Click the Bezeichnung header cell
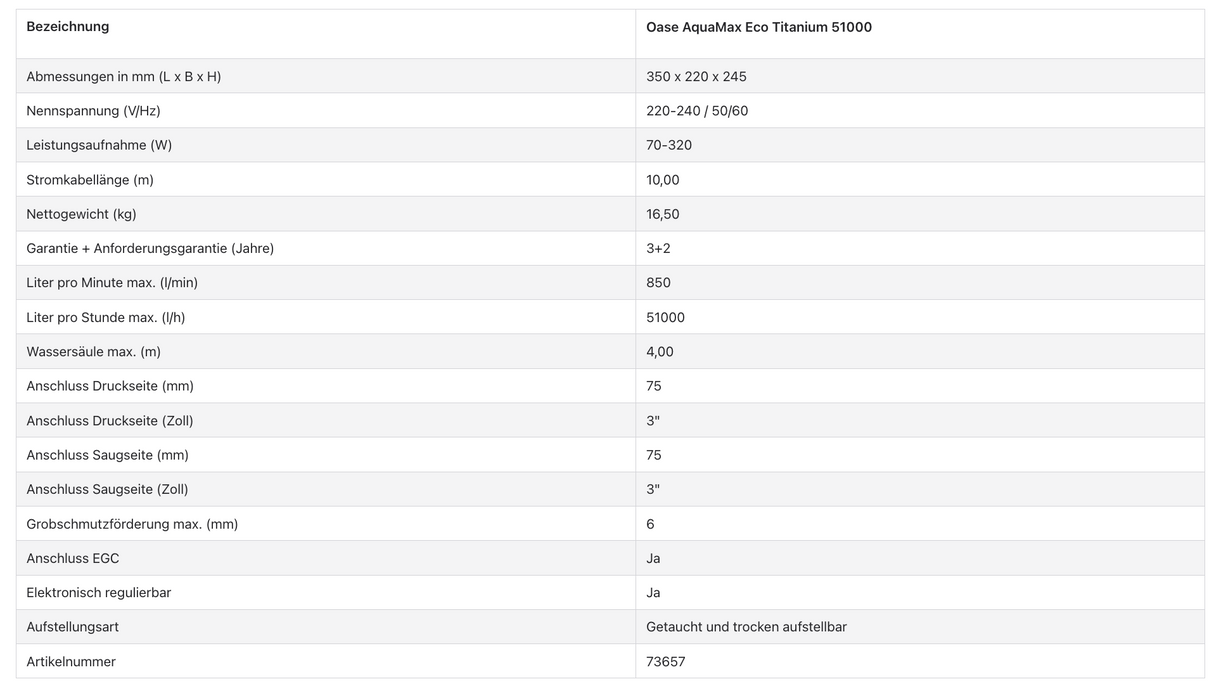This screenshot has width=1214, height=691. point(68,27)
